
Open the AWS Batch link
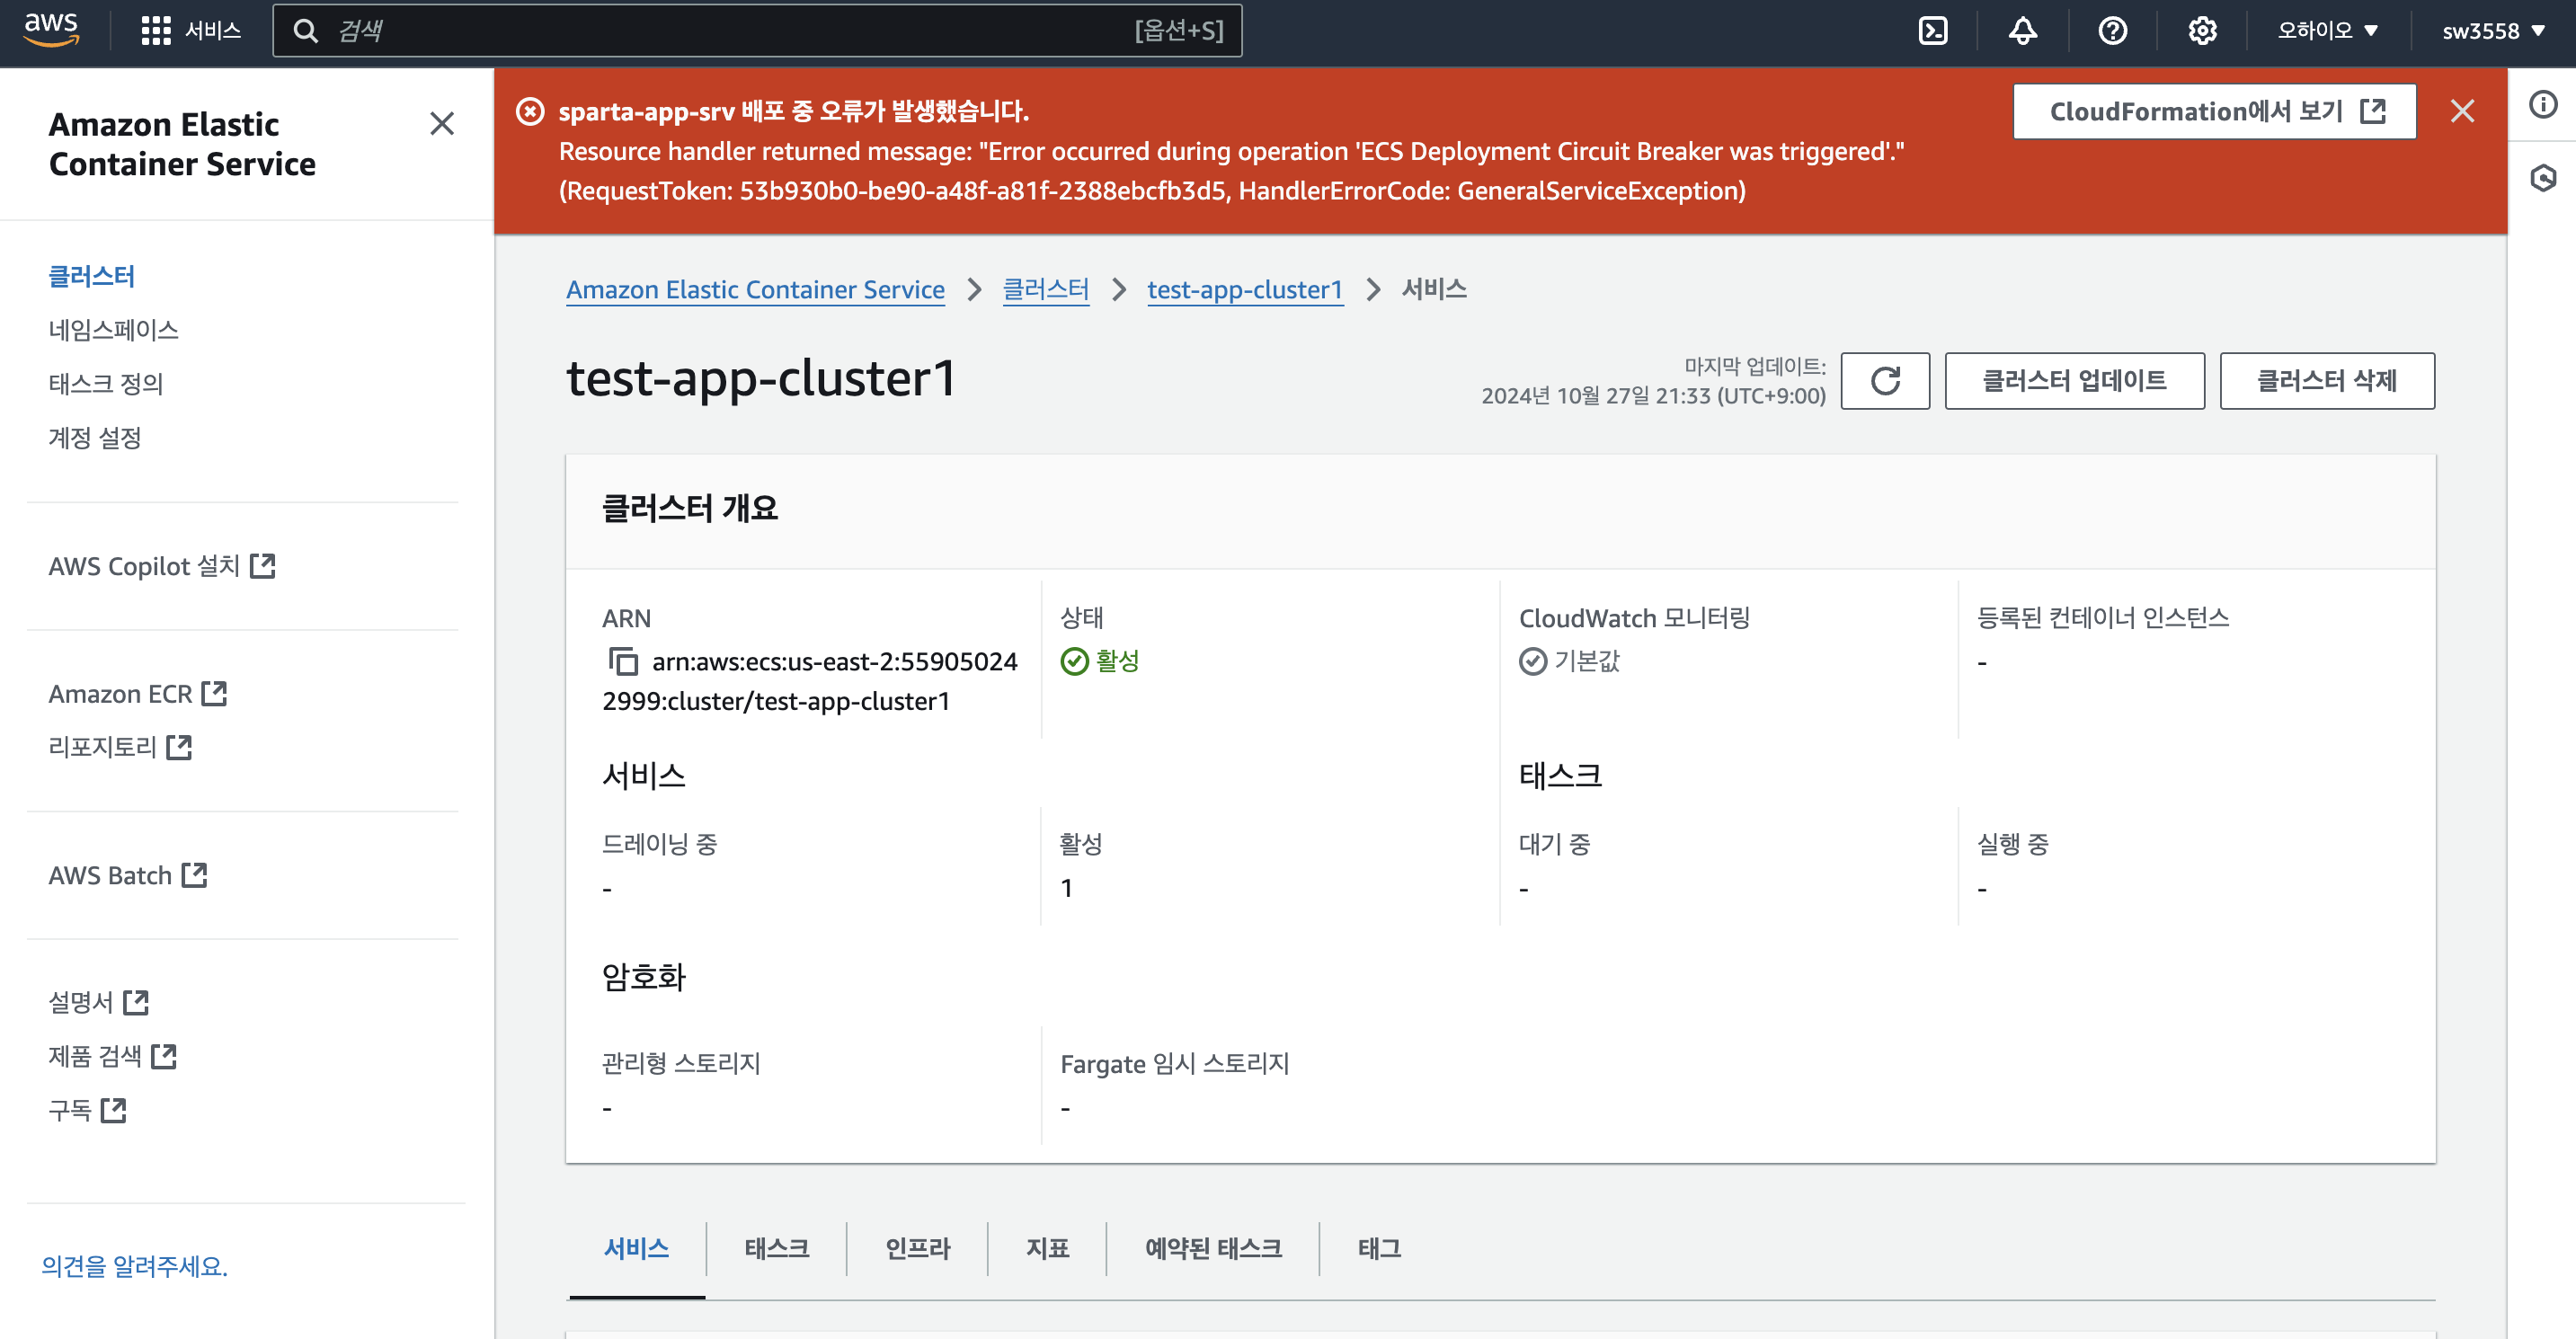pyautogui.click(x=128, y=875)
